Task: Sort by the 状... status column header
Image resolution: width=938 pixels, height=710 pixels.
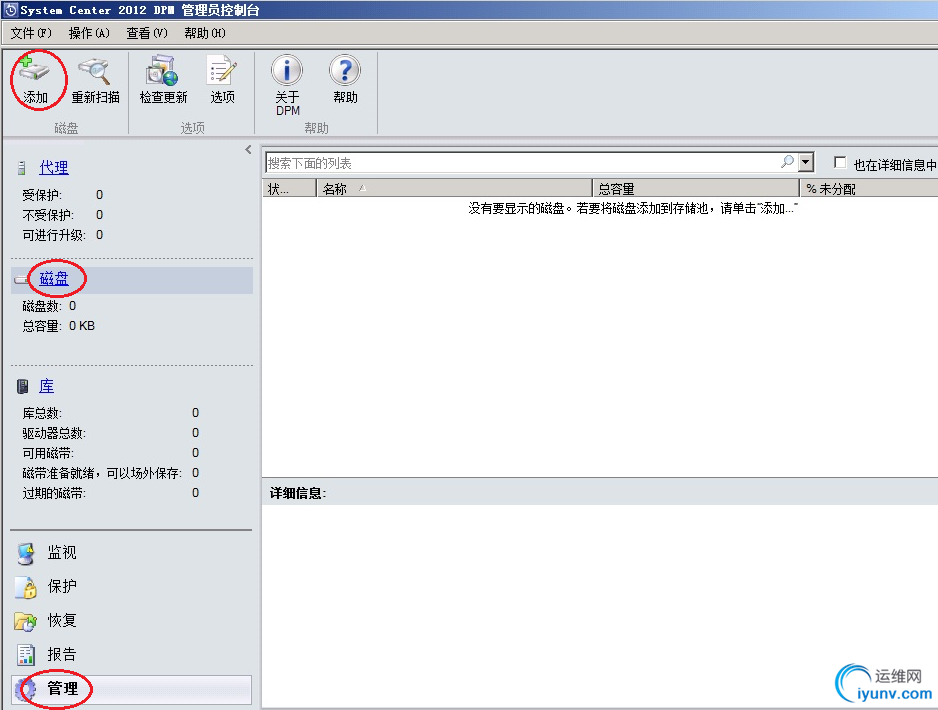Action: coord(289,189)
